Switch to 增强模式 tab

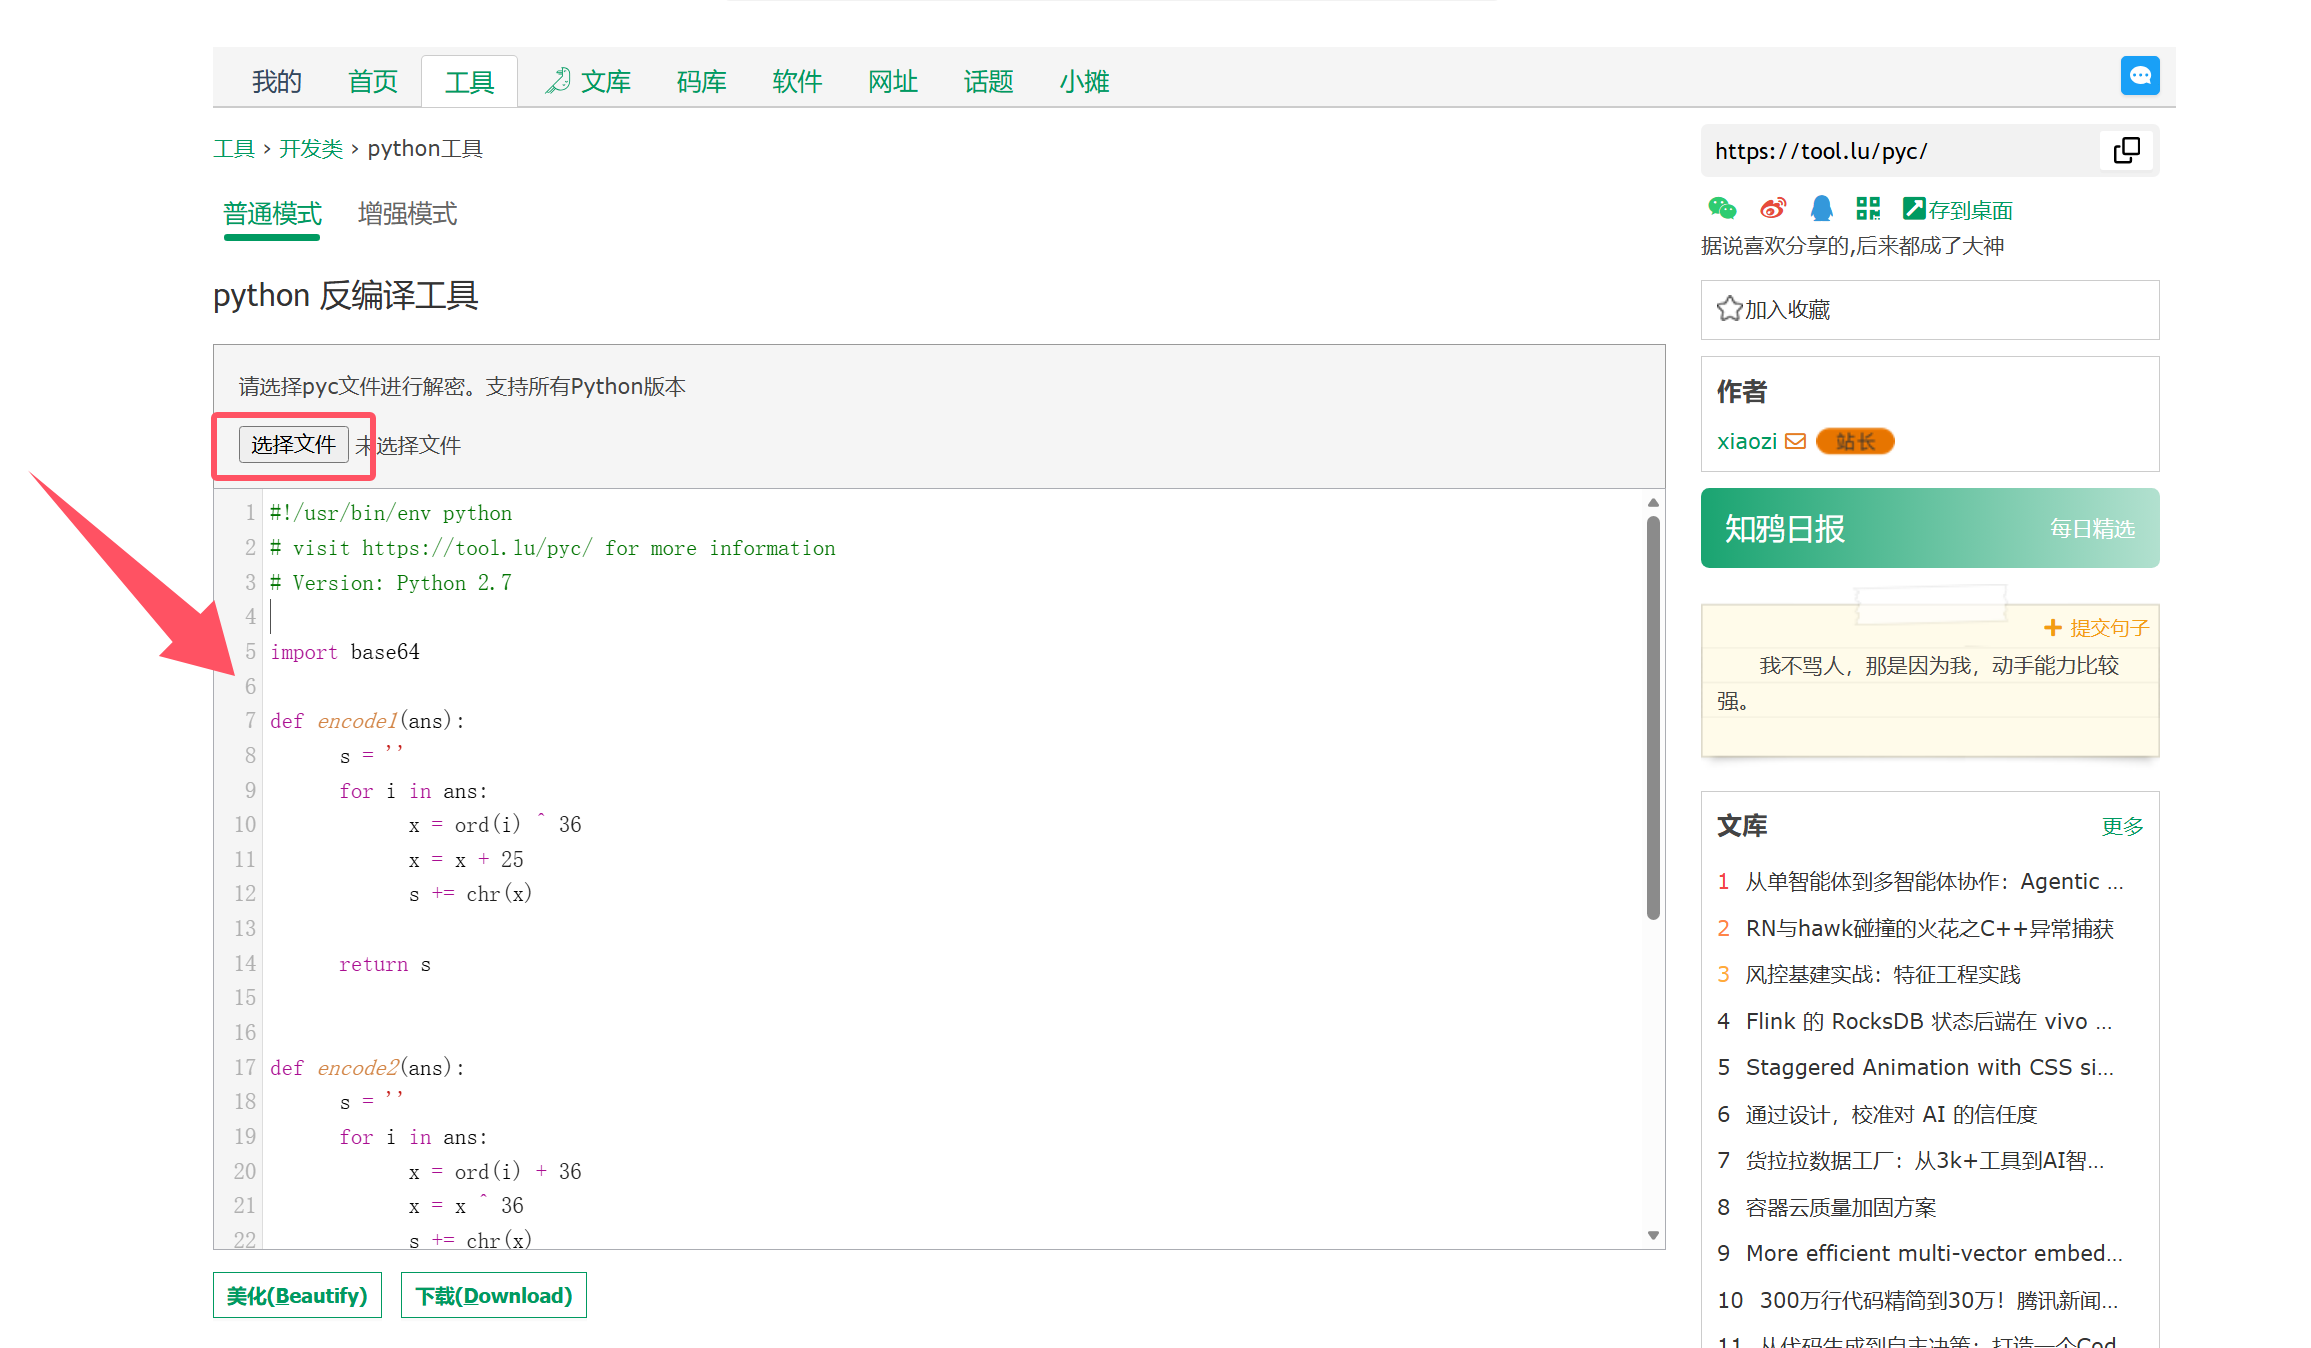tap(407, 214)
